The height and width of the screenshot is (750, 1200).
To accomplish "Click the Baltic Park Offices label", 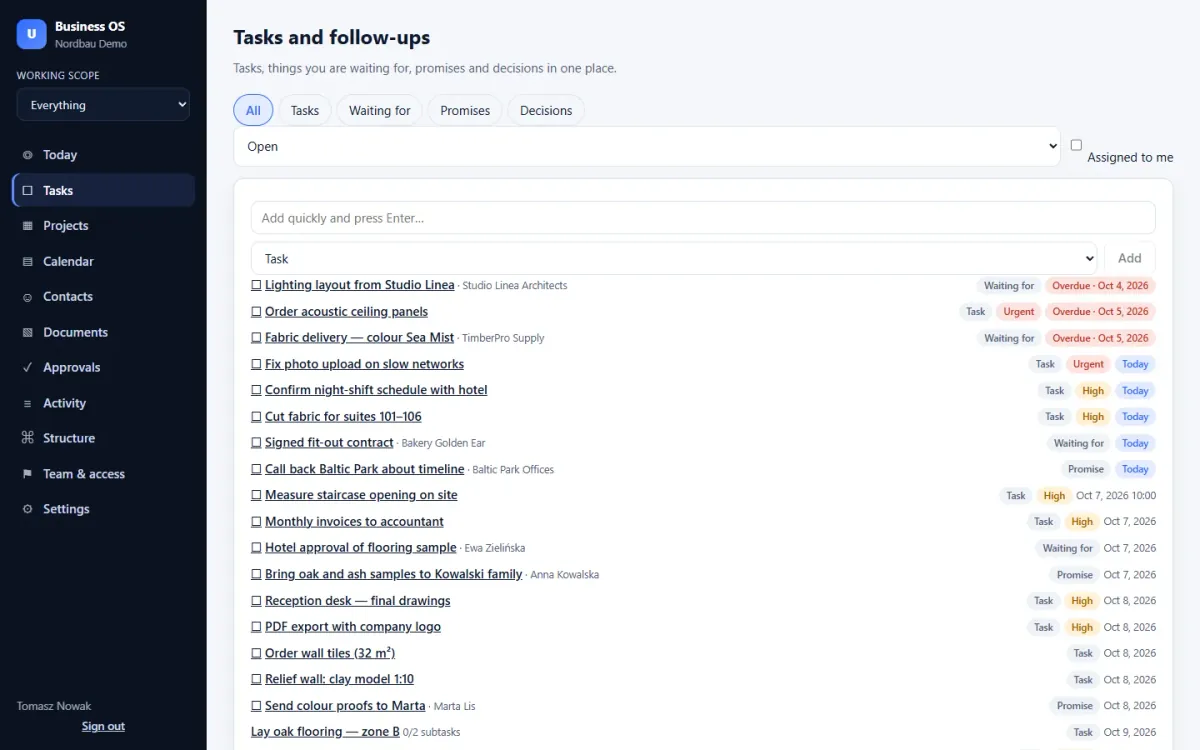I will pos(513,470).
